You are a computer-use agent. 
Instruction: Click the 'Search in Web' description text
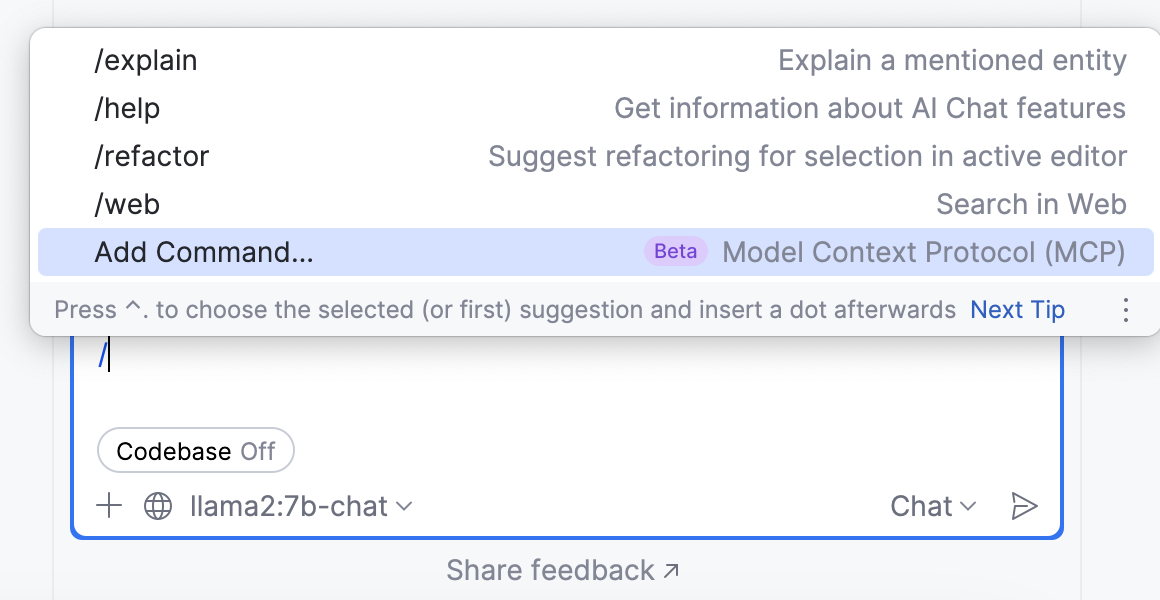(1031, 204)
